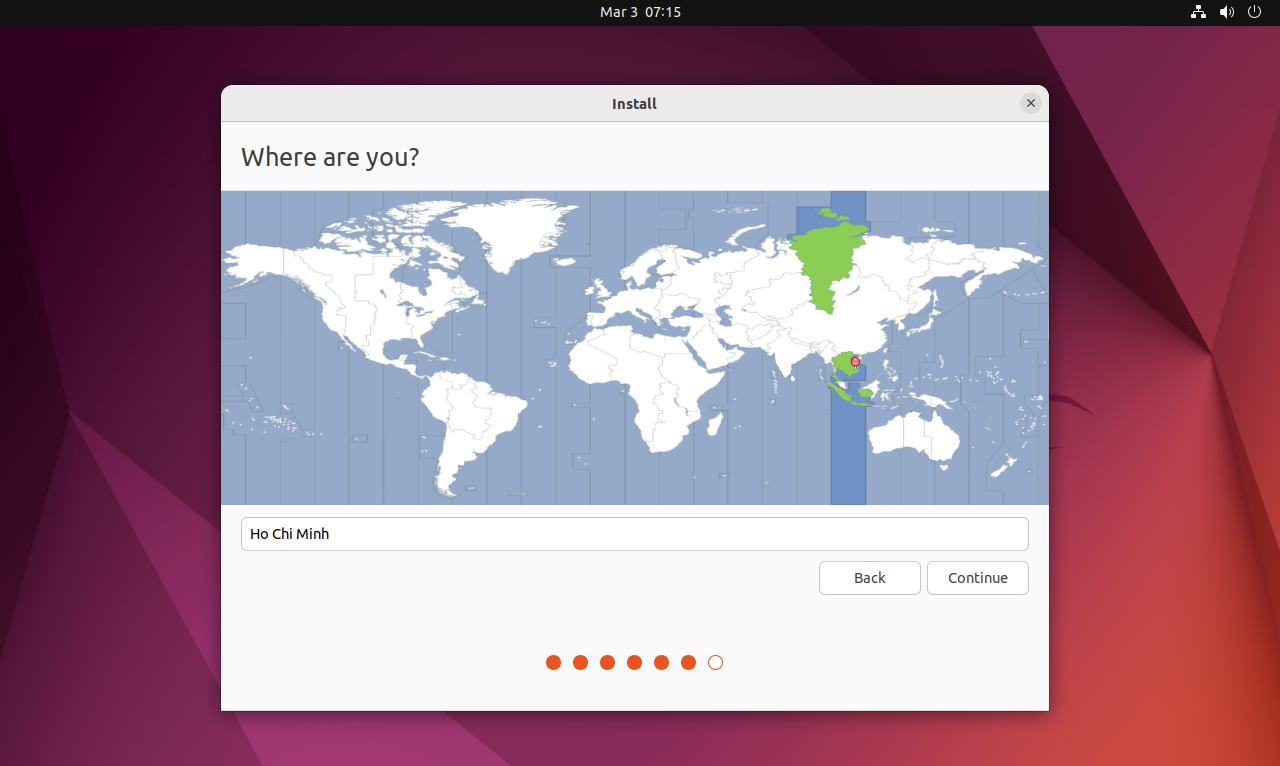Open the clock showing Mar 3 07:15
1280x766 pixels.
(640, 12)
